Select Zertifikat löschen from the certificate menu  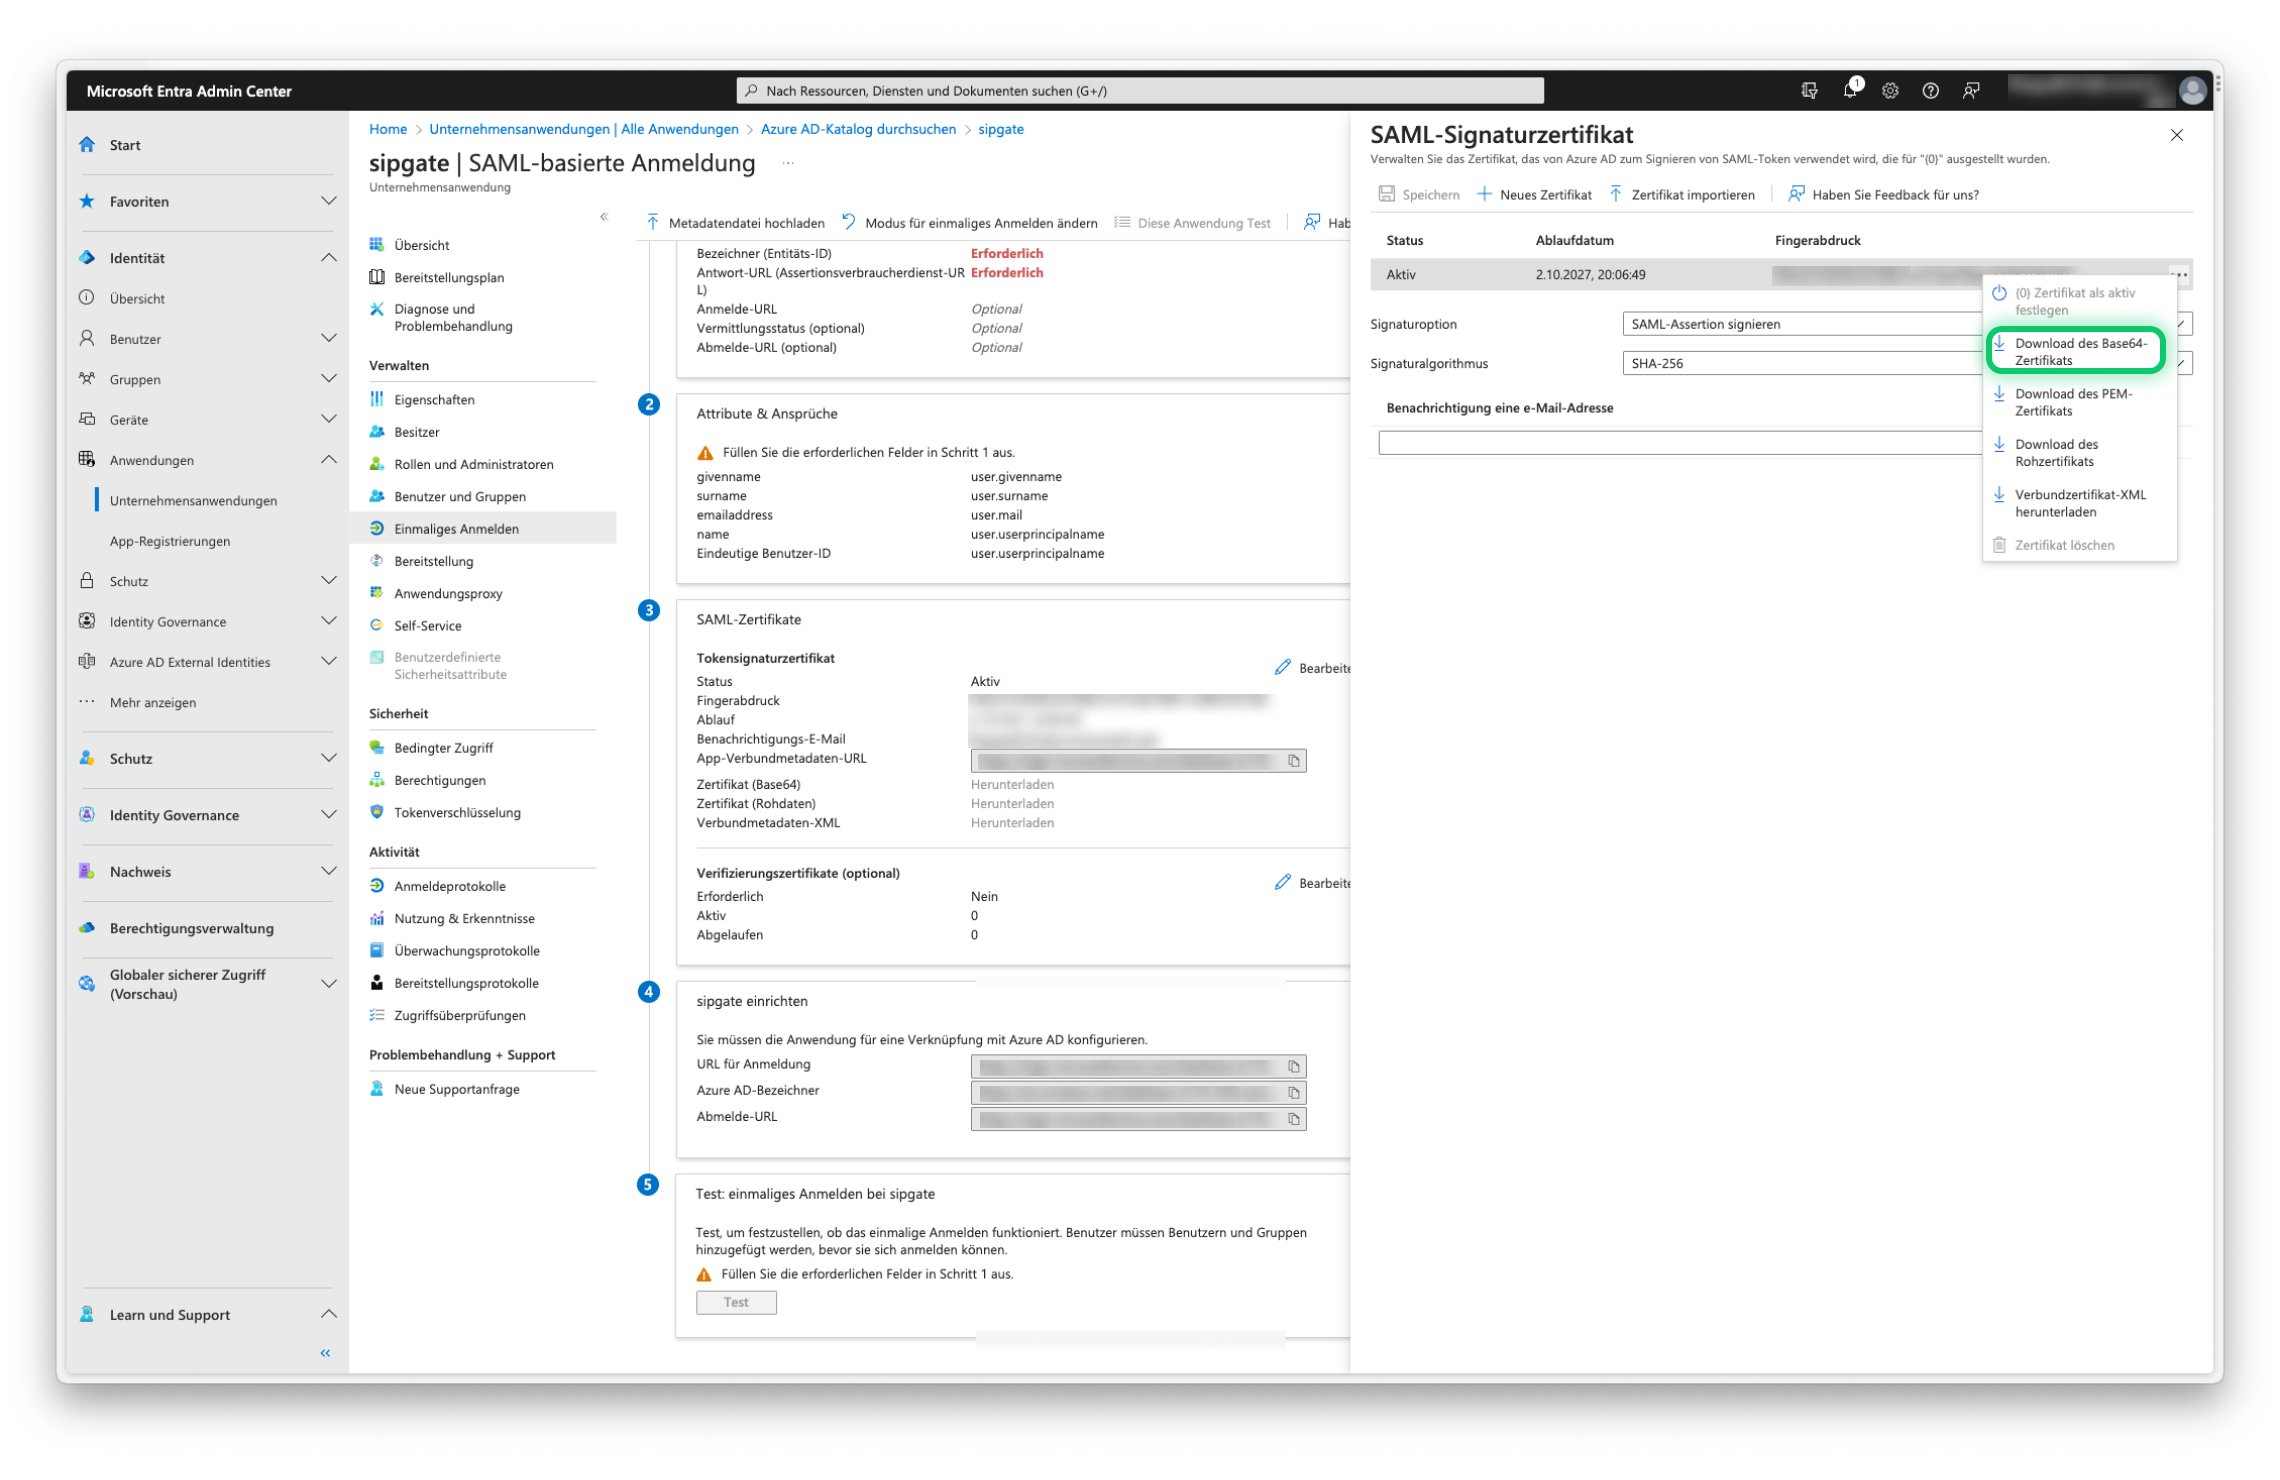tap(2064, 545)
